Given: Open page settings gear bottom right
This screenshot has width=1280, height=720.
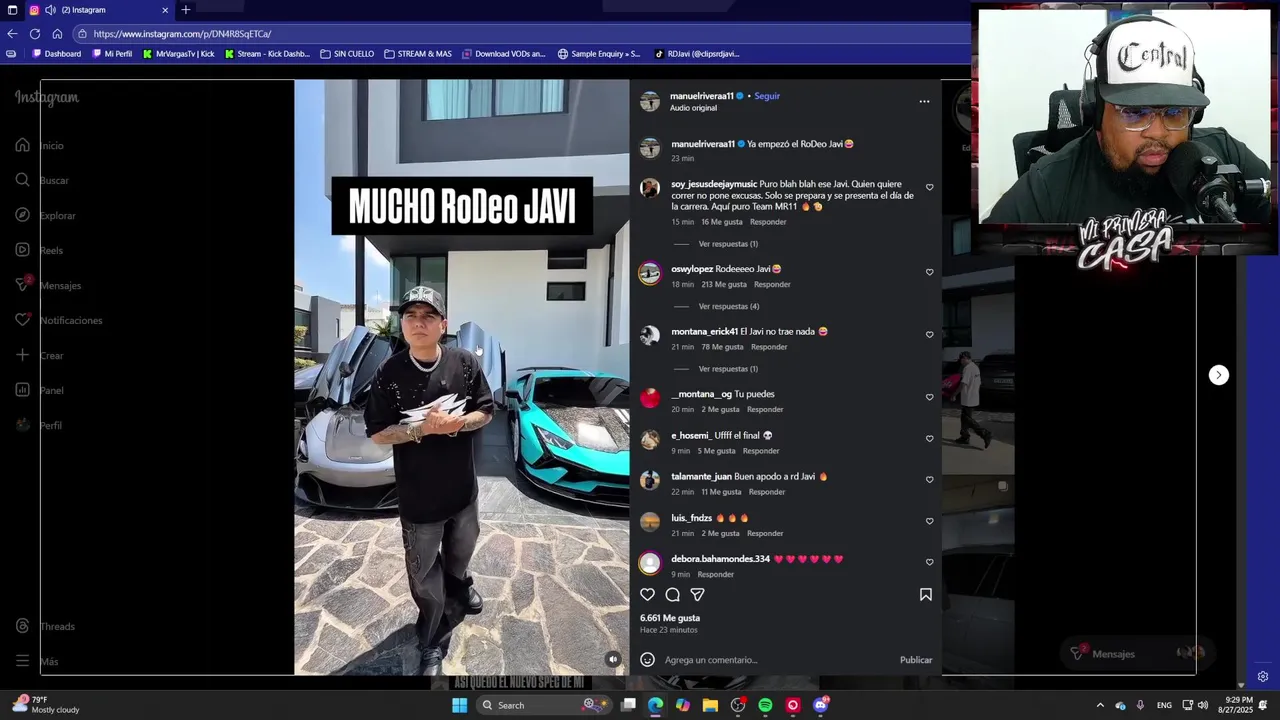Looking at the screenshot, I should 1263,677.
